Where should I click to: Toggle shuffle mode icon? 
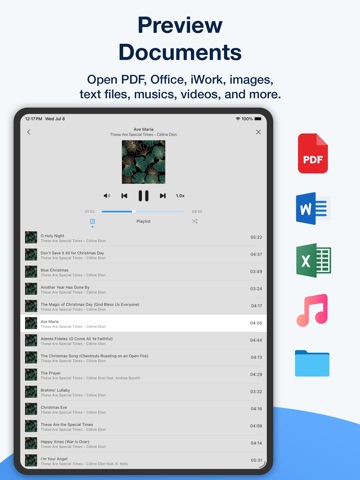[195, 221]
